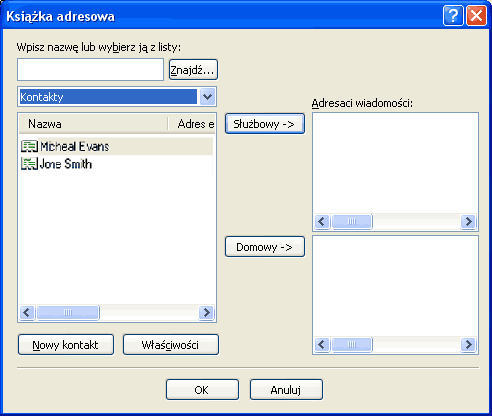Click right arrow on Służbowy recipients scrollbar
The height and width of the screenshot is (416, 492).
468,221
